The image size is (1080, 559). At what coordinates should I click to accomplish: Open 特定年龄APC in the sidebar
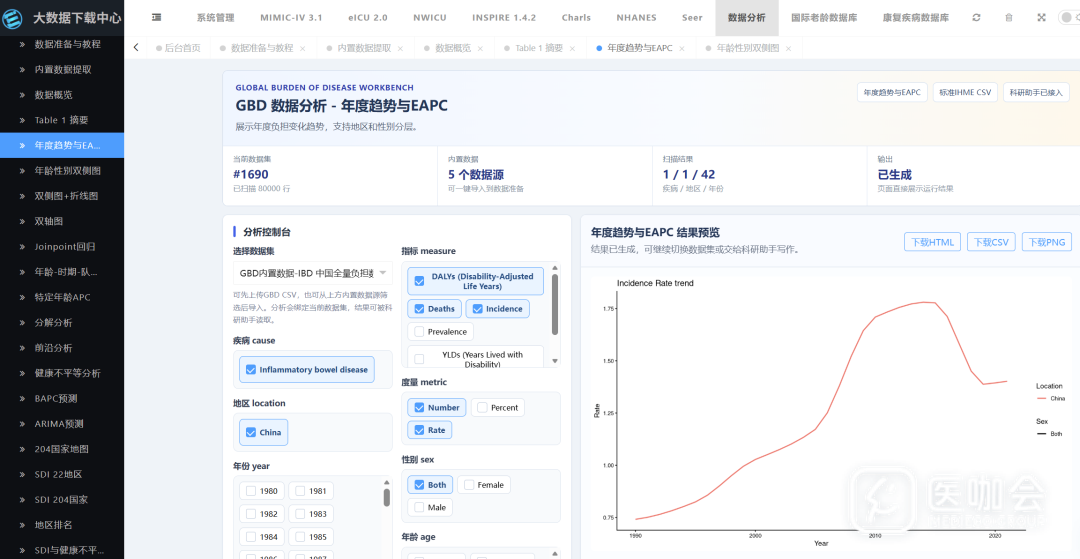[x=62, y=297]
